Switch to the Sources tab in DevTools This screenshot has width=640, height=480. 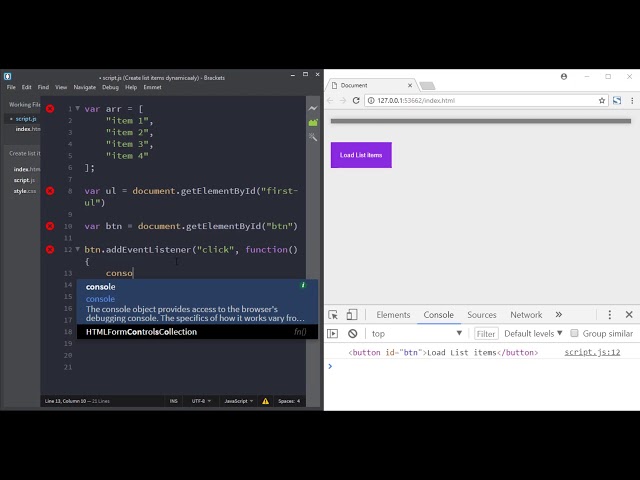[x=482, y=315]
